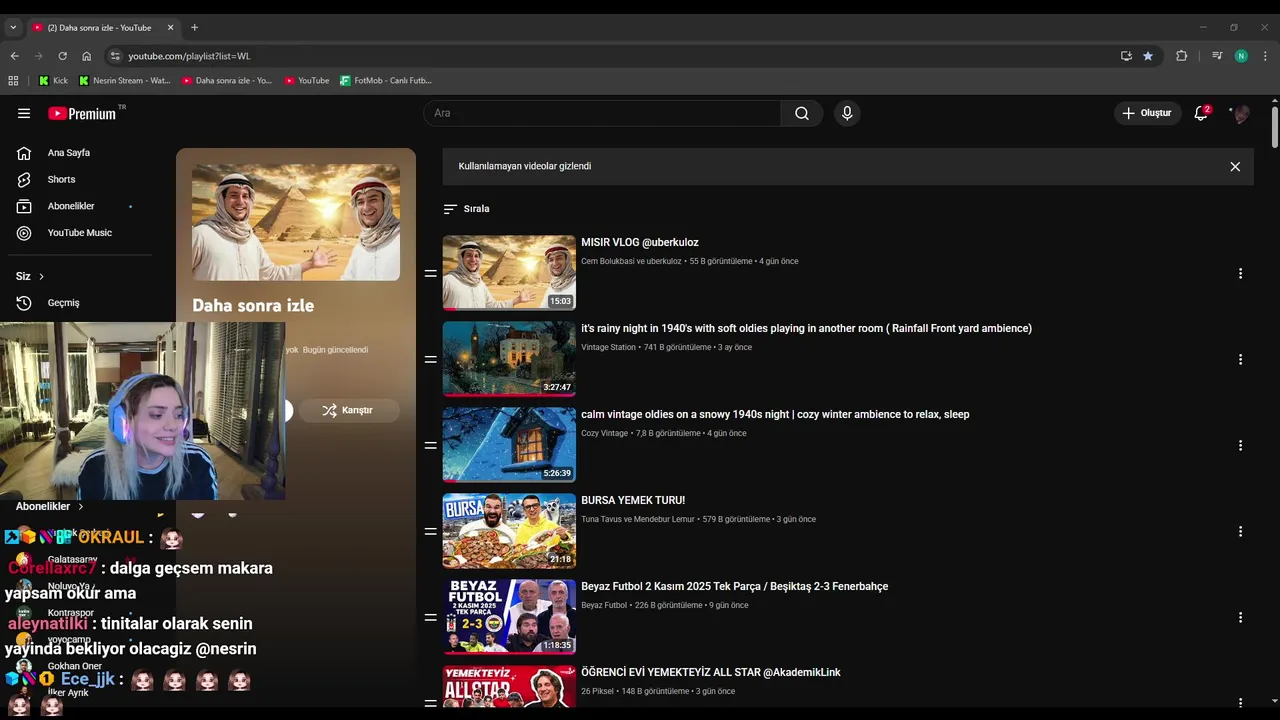This screenshot has width=1280, height=720.
Task: Click drag handle of calm vintage oldies row
Action: (431, 445)
